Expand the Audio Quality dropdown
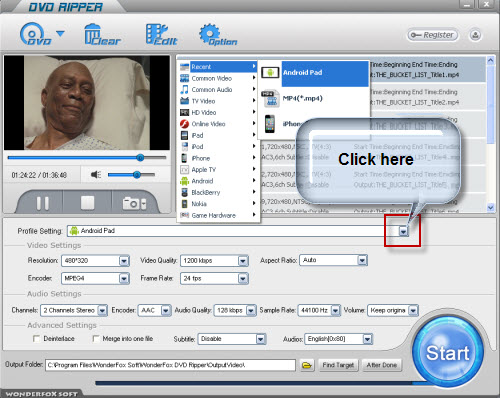 pyautogui.click(x=251, y=311)
